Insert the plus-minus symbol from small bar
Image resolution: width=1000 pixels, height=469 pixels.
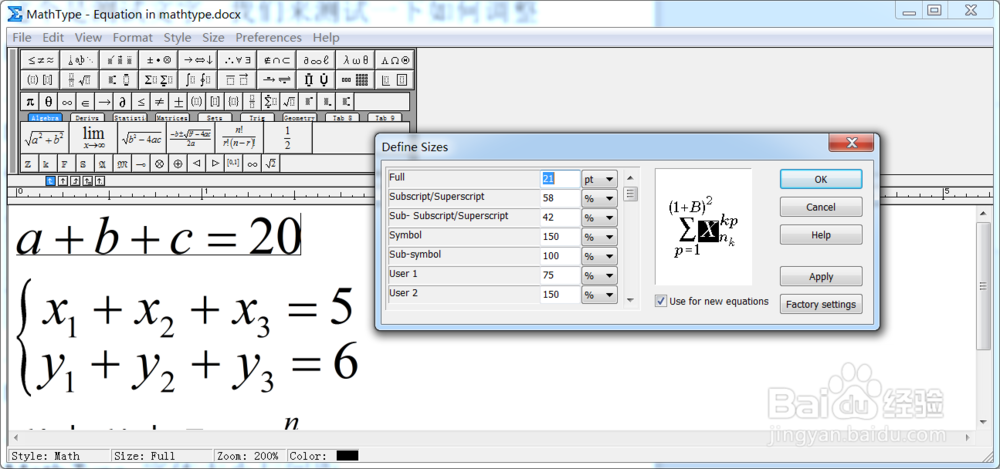tap(179, 101)
